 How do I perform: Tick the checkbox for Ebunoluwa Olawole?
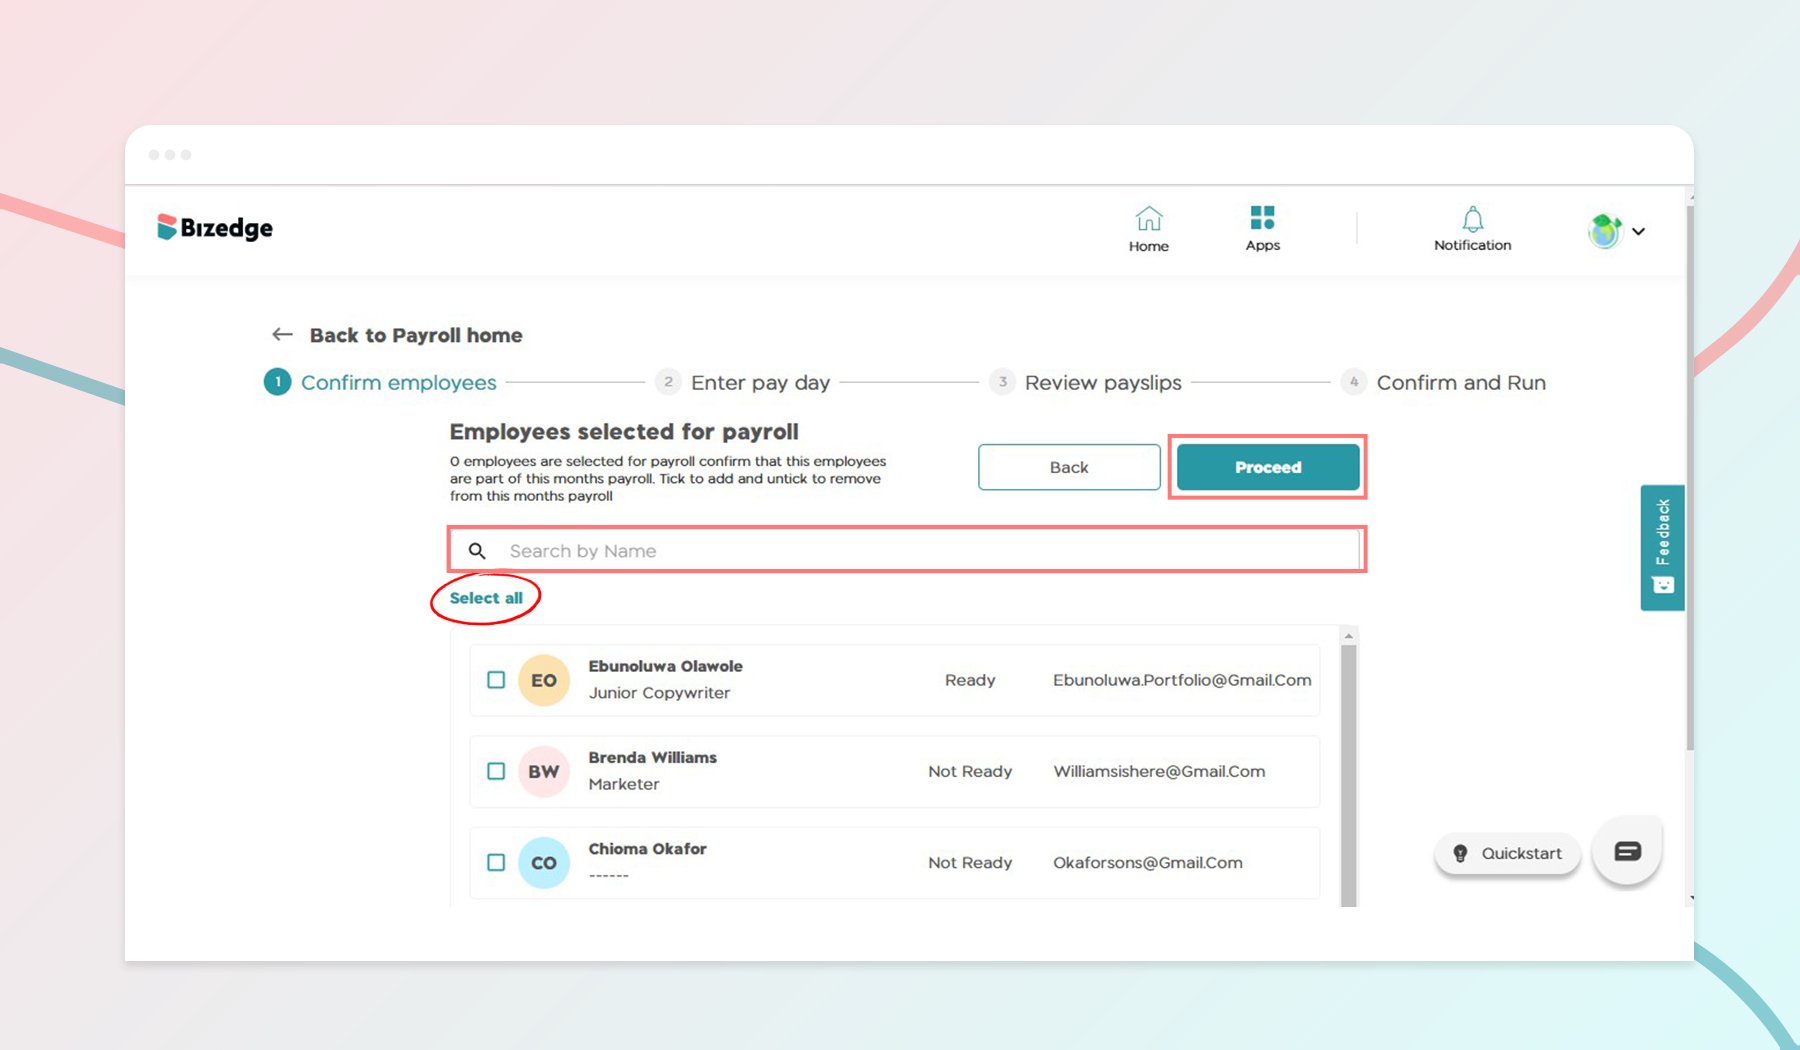496,680
